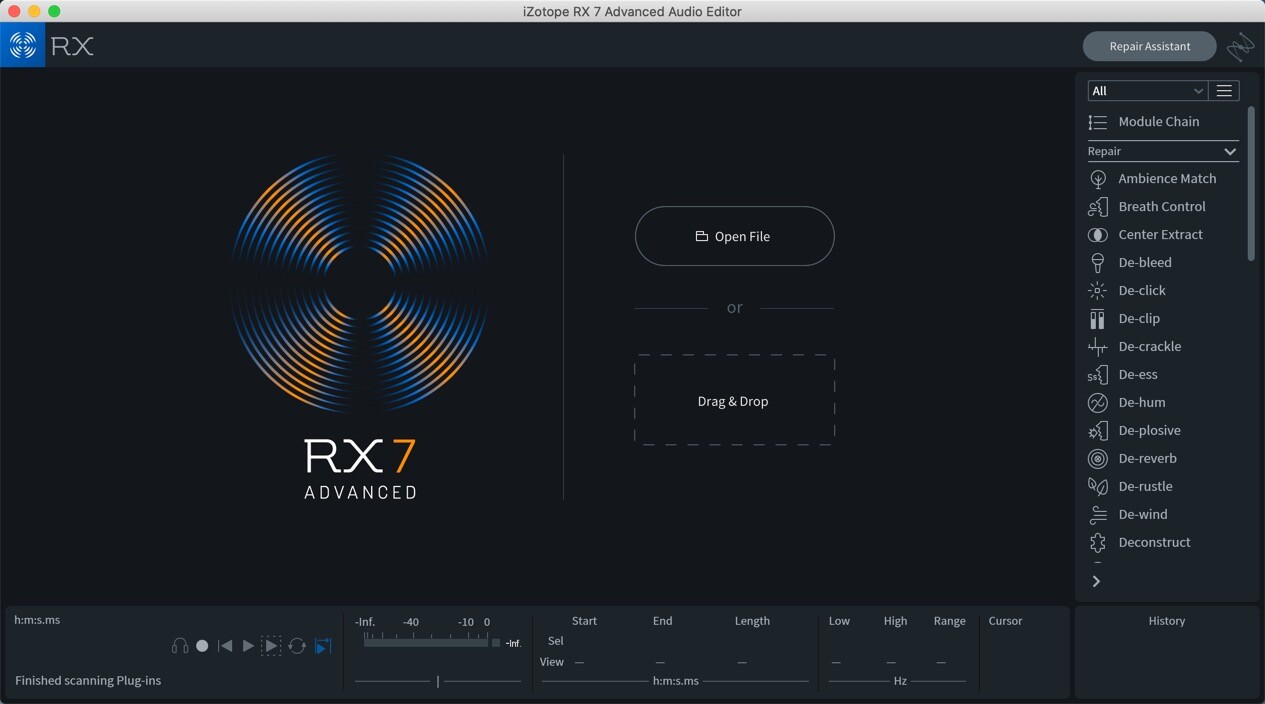Open the All modules filter dropdown

click(x=1146, y=90)
